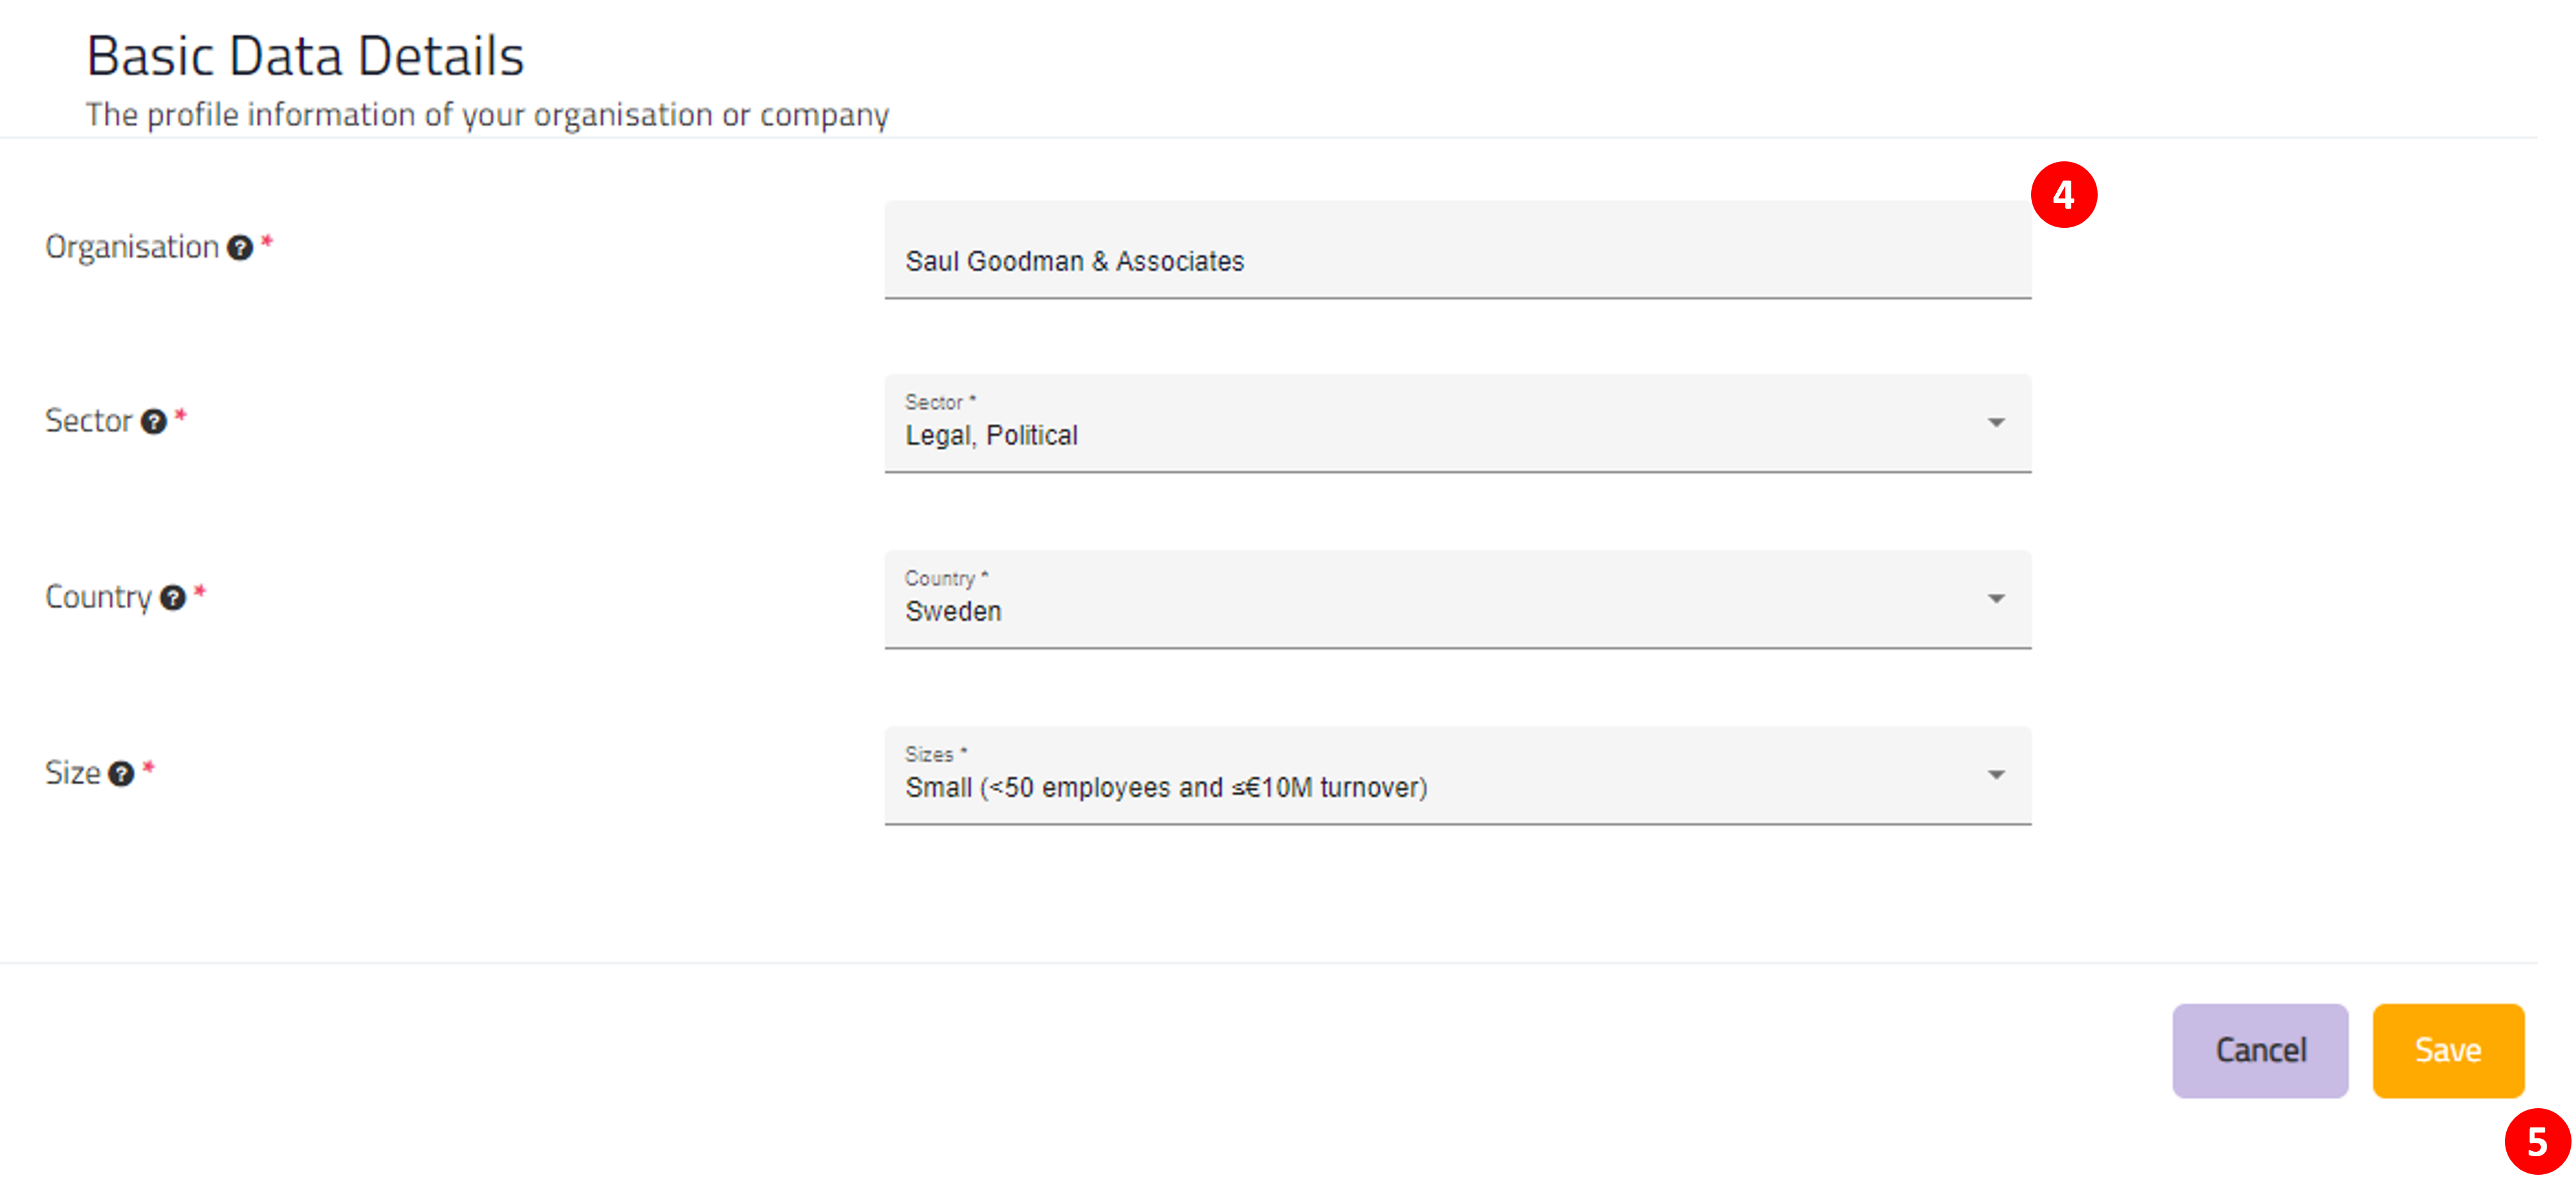Expand the Country dropdown arrow
The width and height of the screenshot is (2576, 1194).
pyautogui.click(x=1996, y=599)
